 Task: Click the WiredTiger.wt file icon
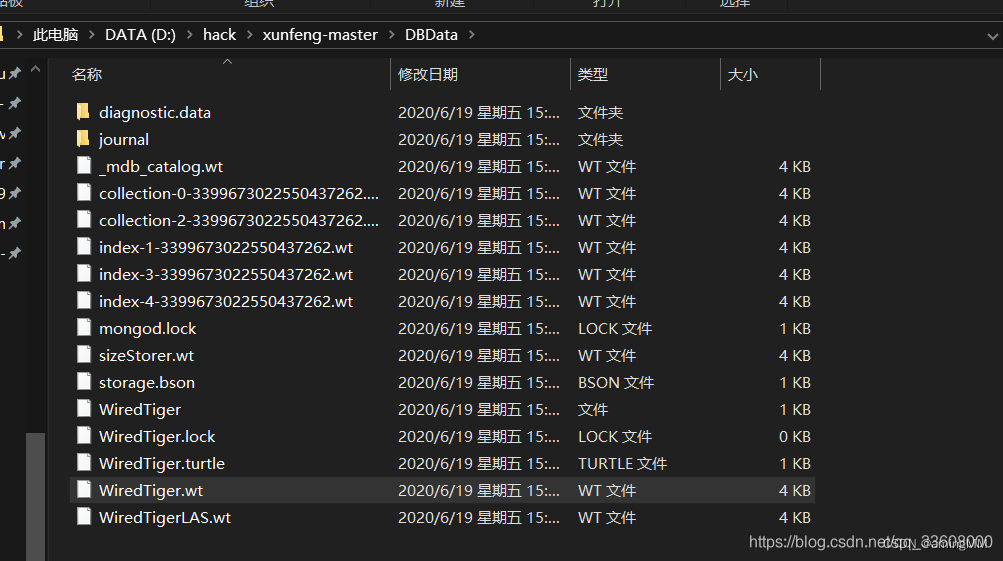tap(84, 490)
